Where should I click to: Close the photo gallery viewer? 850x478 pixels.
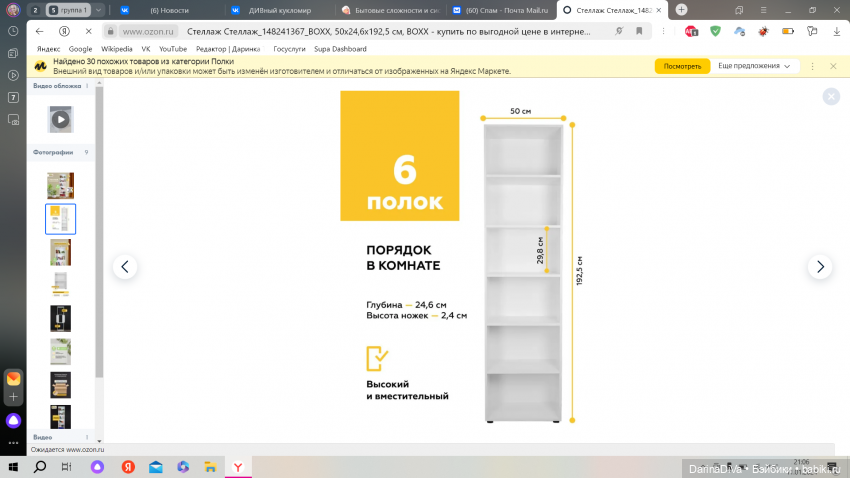click(x=830, y=97)
